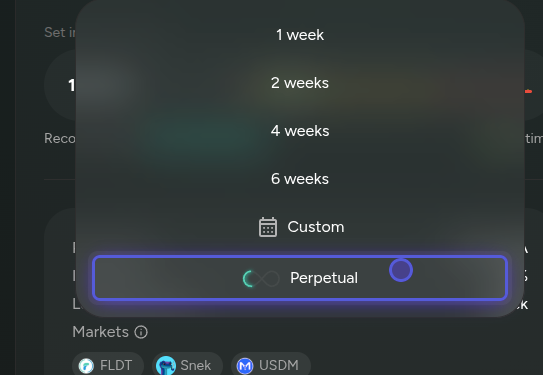Click the partially hidden 'Set in' label
The image size is (543, 375).
coord(60,33)
